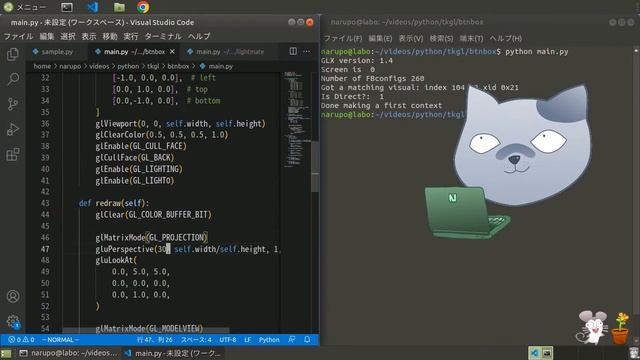
Task: Open Source Control view in activity bar
Action: click(13, 104)
